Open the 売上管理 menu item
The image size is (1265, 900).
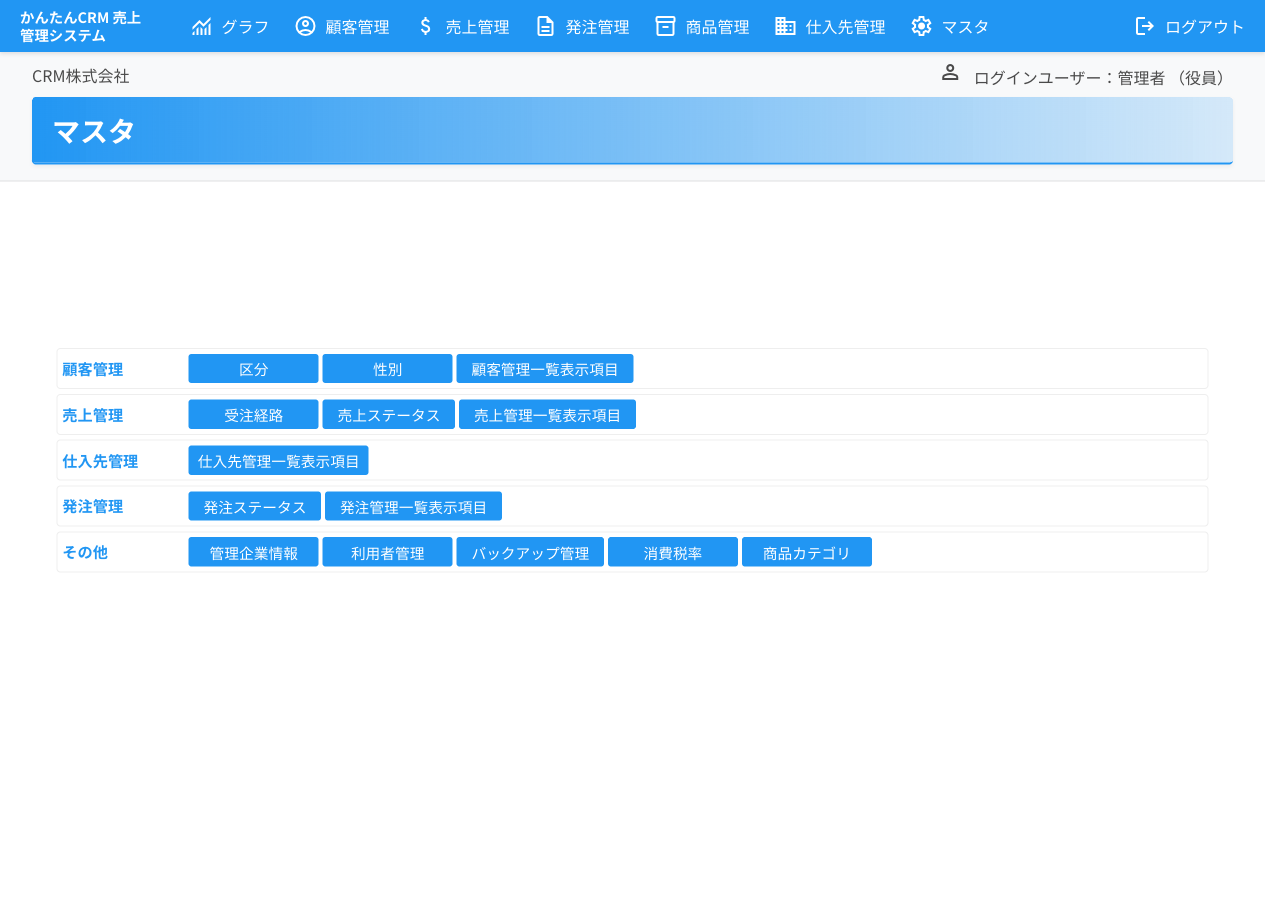477,27
